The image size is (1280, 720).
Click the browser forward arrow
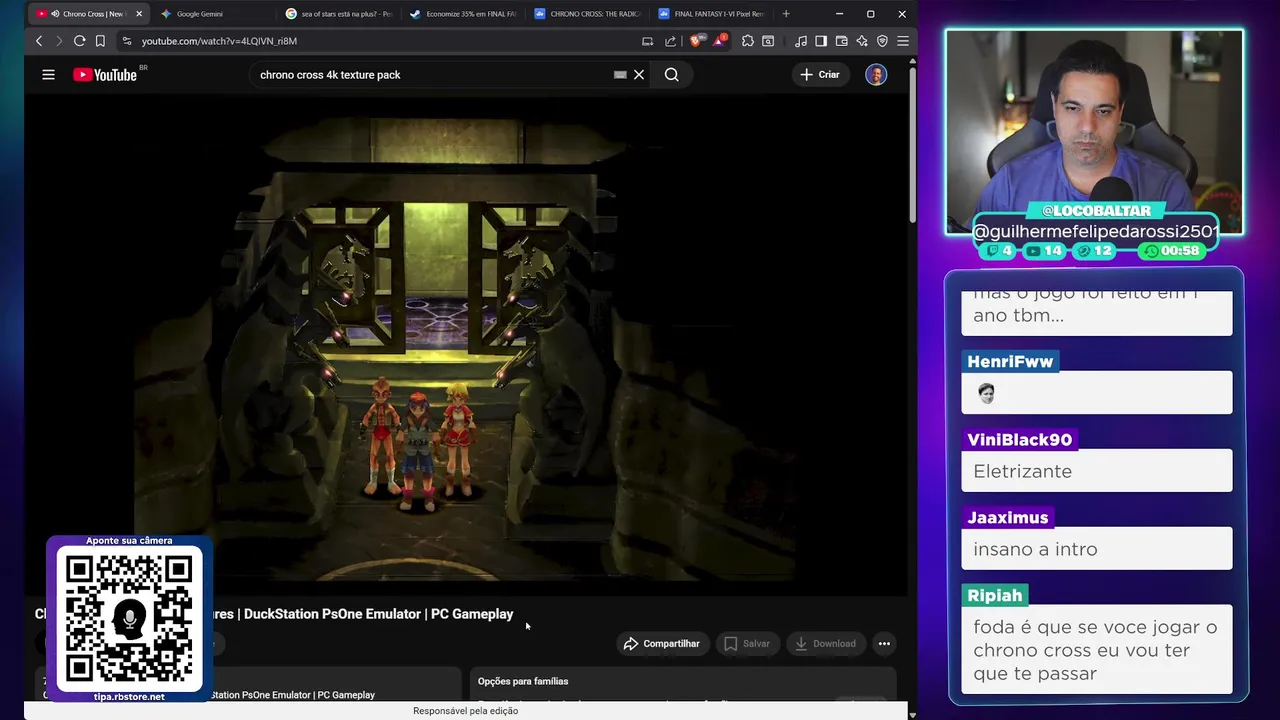click(58, 41)
